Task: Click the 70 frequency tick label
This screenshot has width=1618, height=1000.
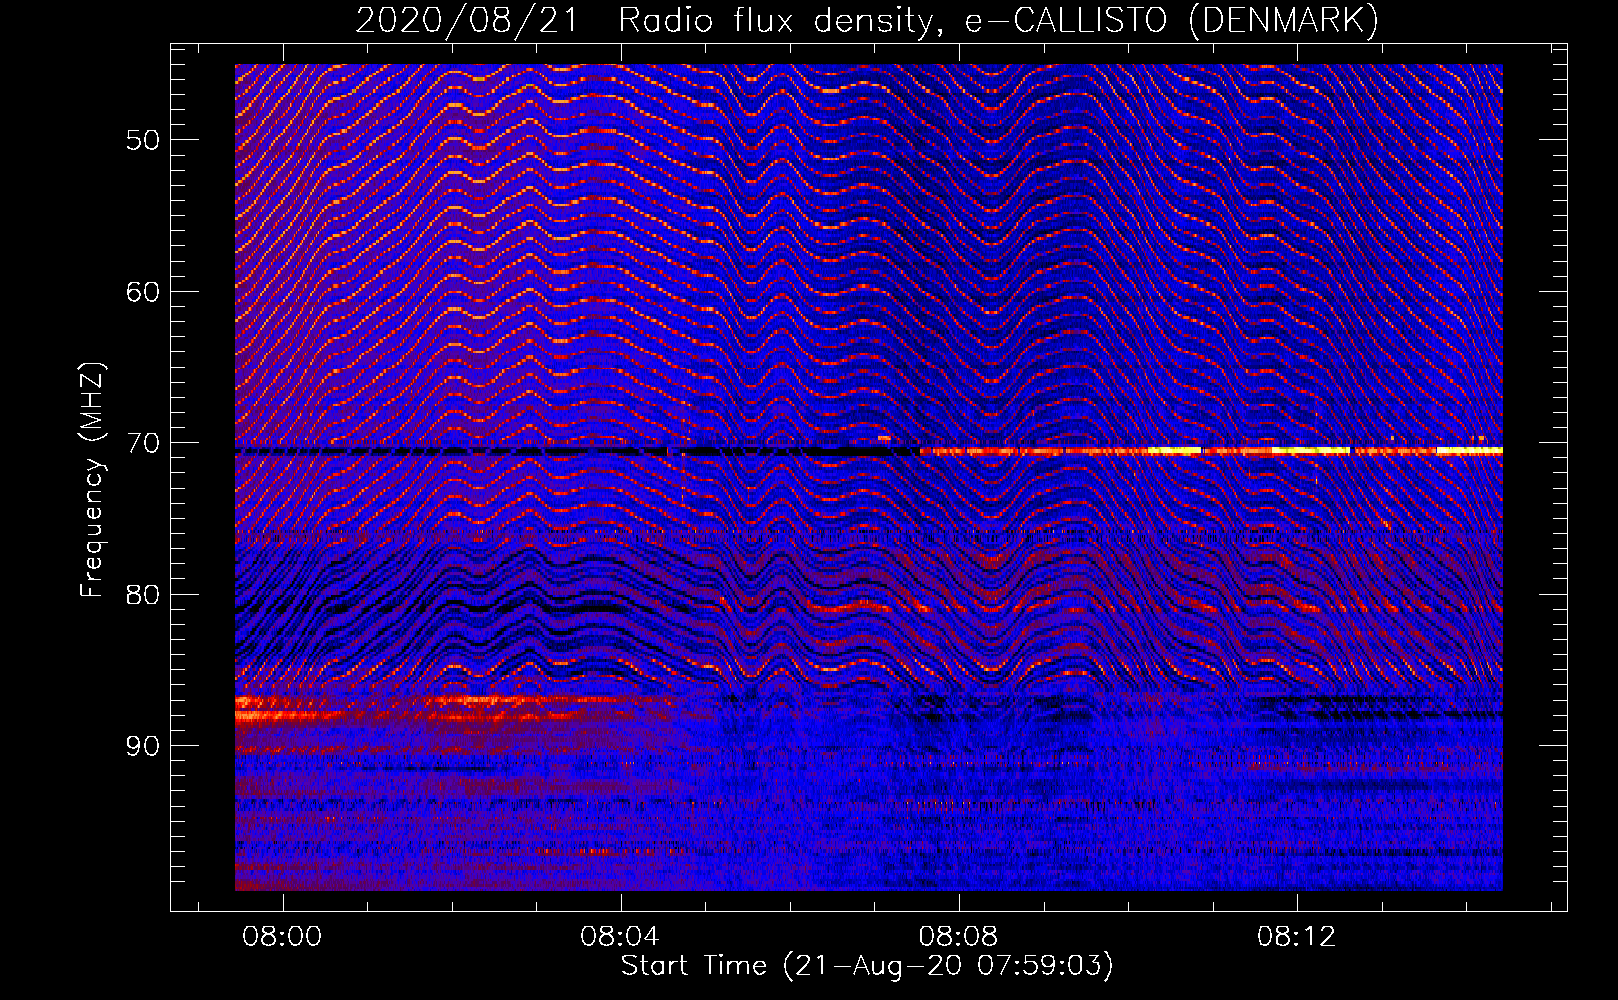Action: point(142,443)
